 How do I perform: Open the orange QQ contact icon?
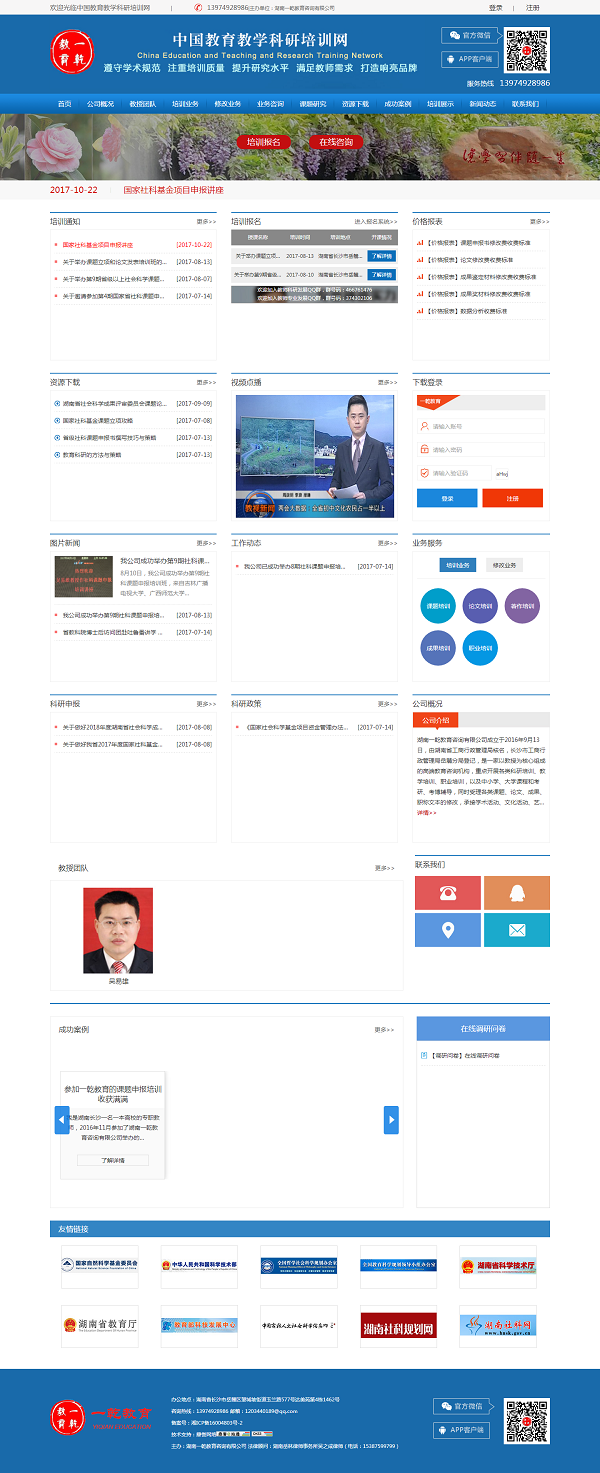tap(517, 892)
